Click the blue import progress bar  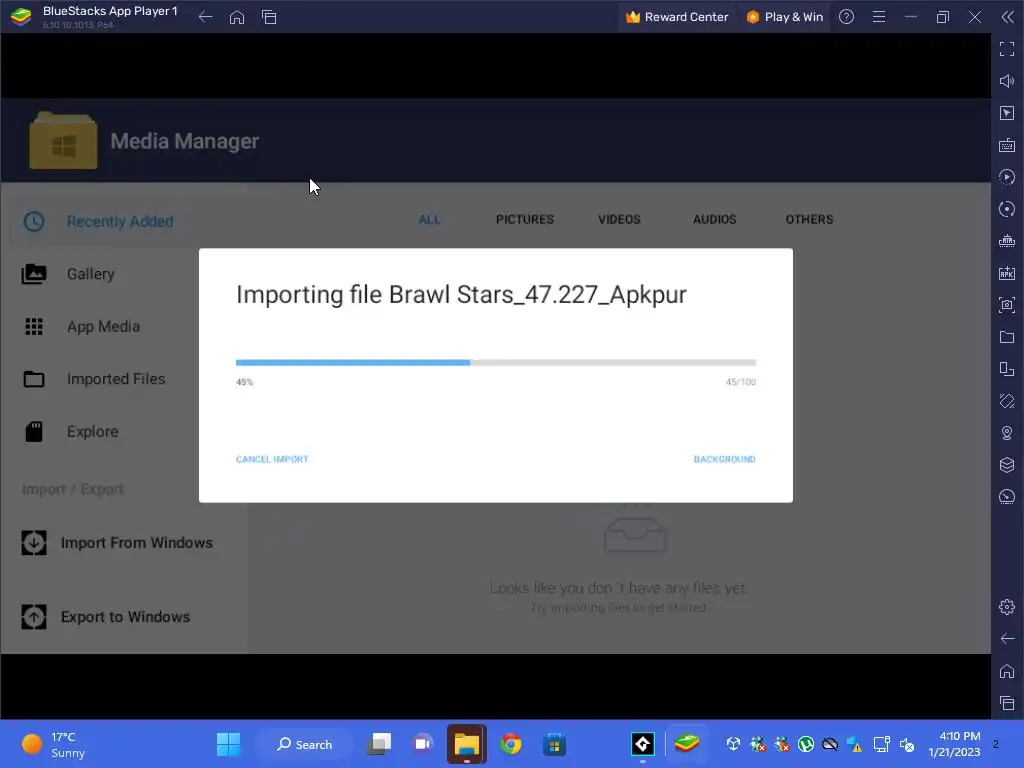tap(496, 362)
